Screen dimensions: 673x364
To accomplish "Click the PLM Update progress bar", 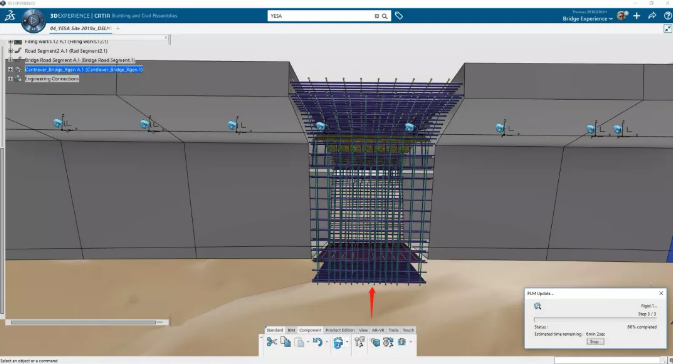I will pyautogui.click(x=595, y=320).
